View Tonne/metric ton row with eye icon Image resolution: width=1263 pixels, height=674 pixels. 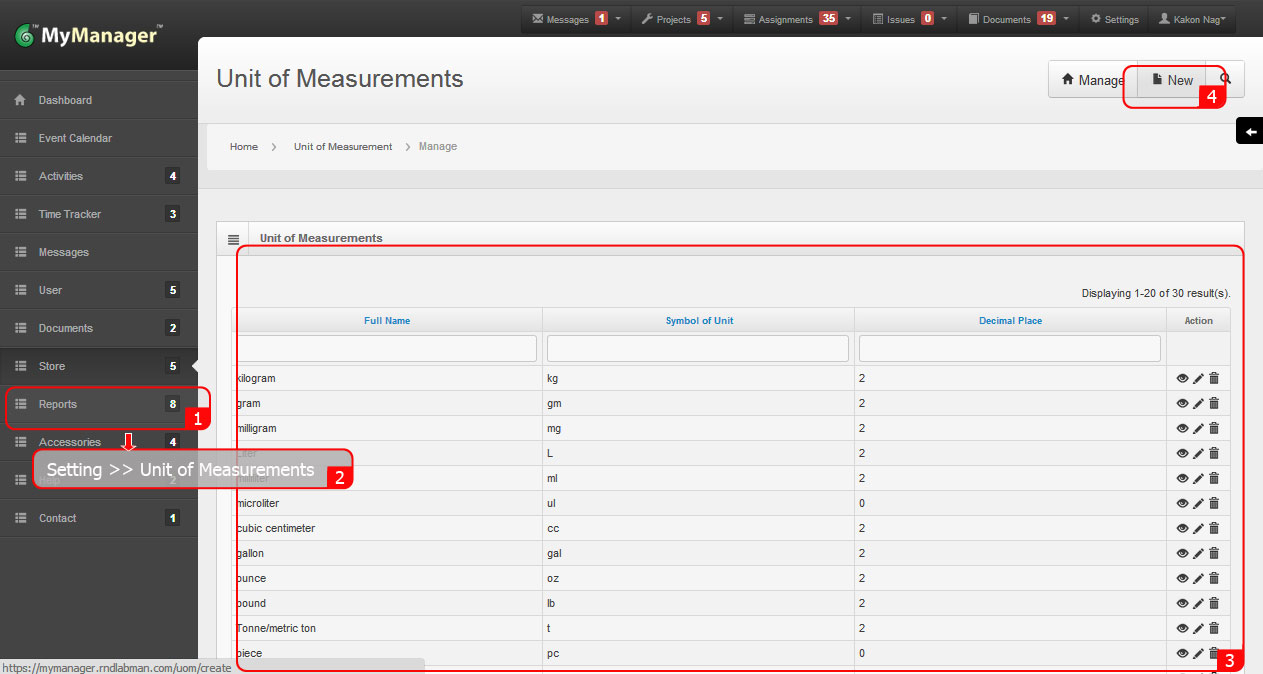pyautogui.click(x=1182, y=628)
